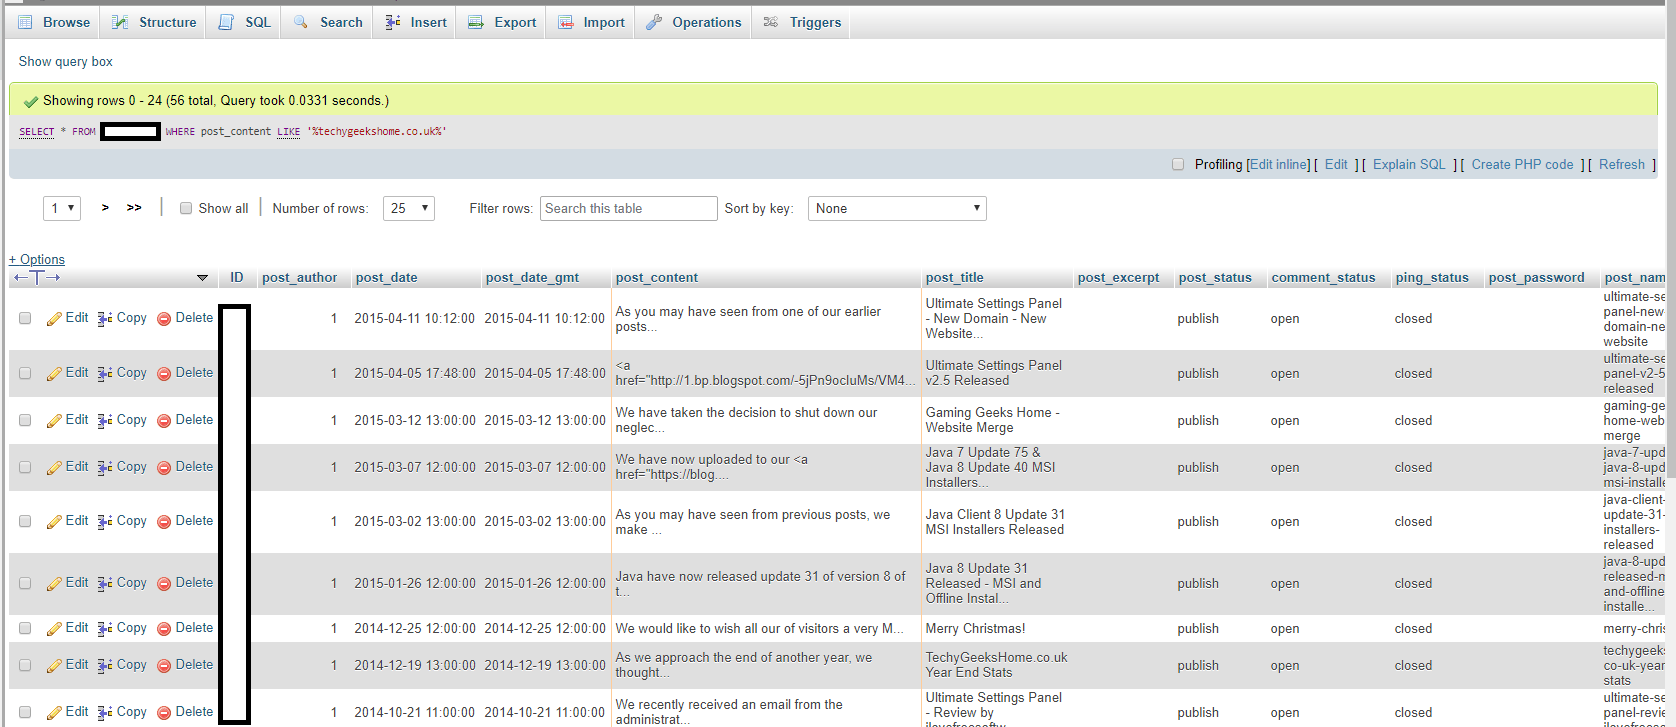Click the copy icon for the 2015-03-12 row
1676x727 pixels.
coord(105,421)
